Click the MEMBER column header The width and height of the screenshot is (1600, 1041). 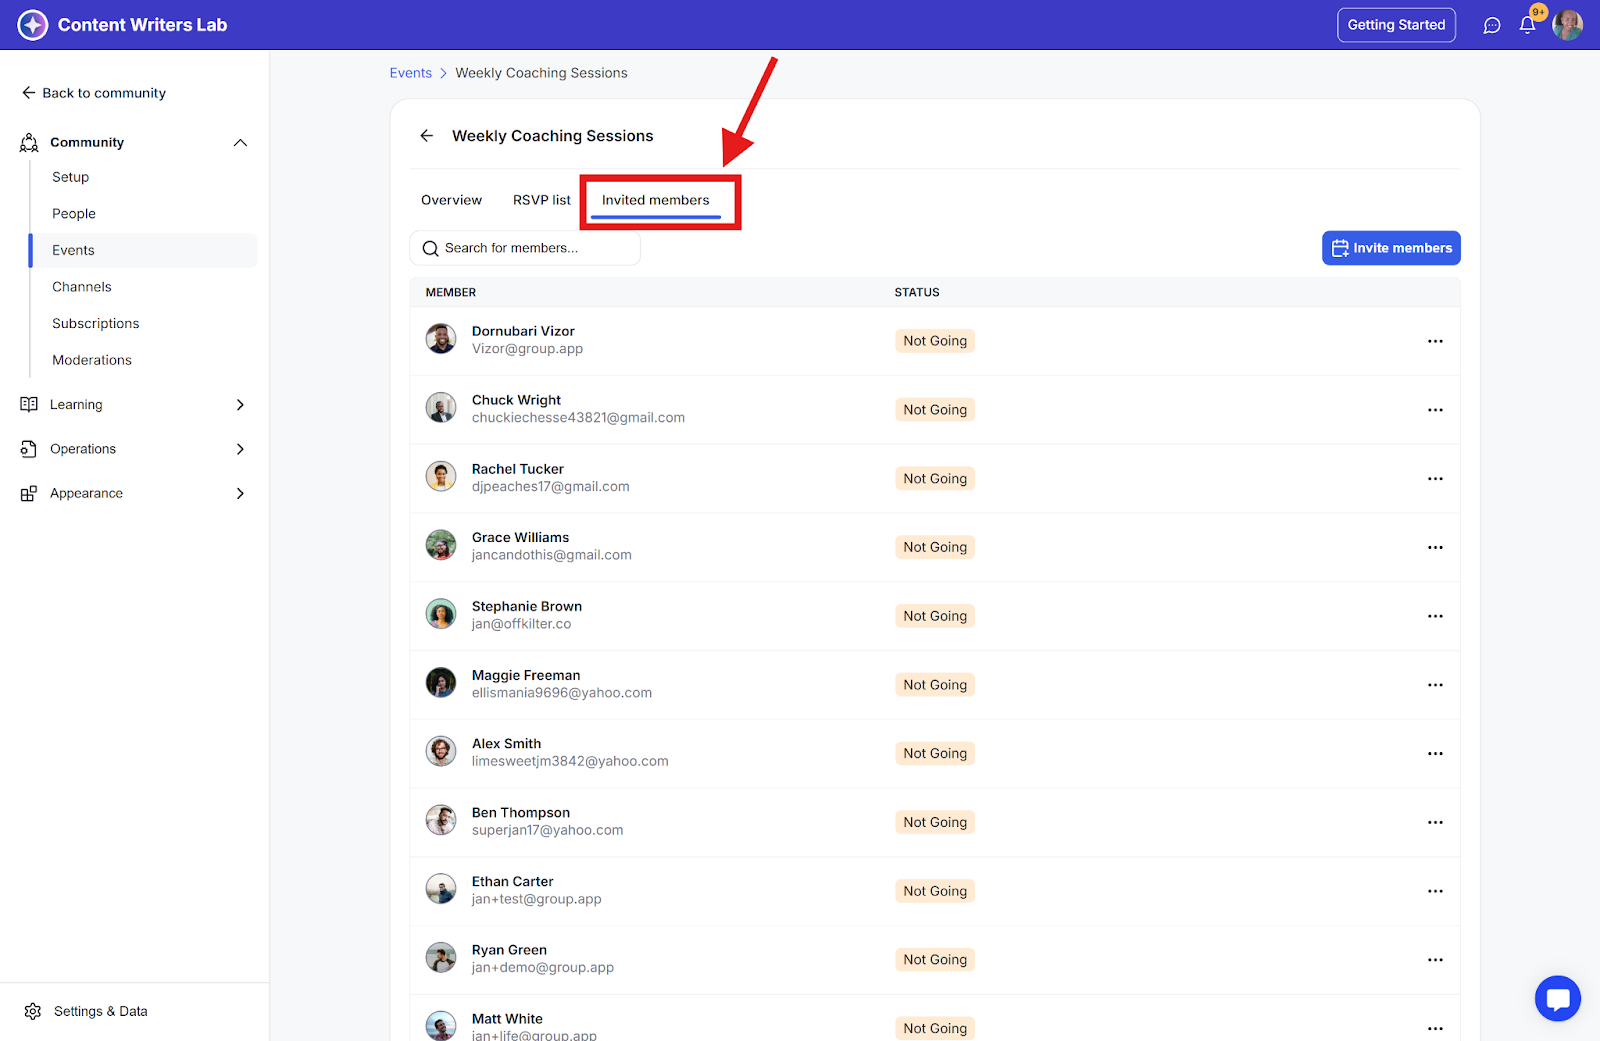pyautogui.click(x=451, y=292)
